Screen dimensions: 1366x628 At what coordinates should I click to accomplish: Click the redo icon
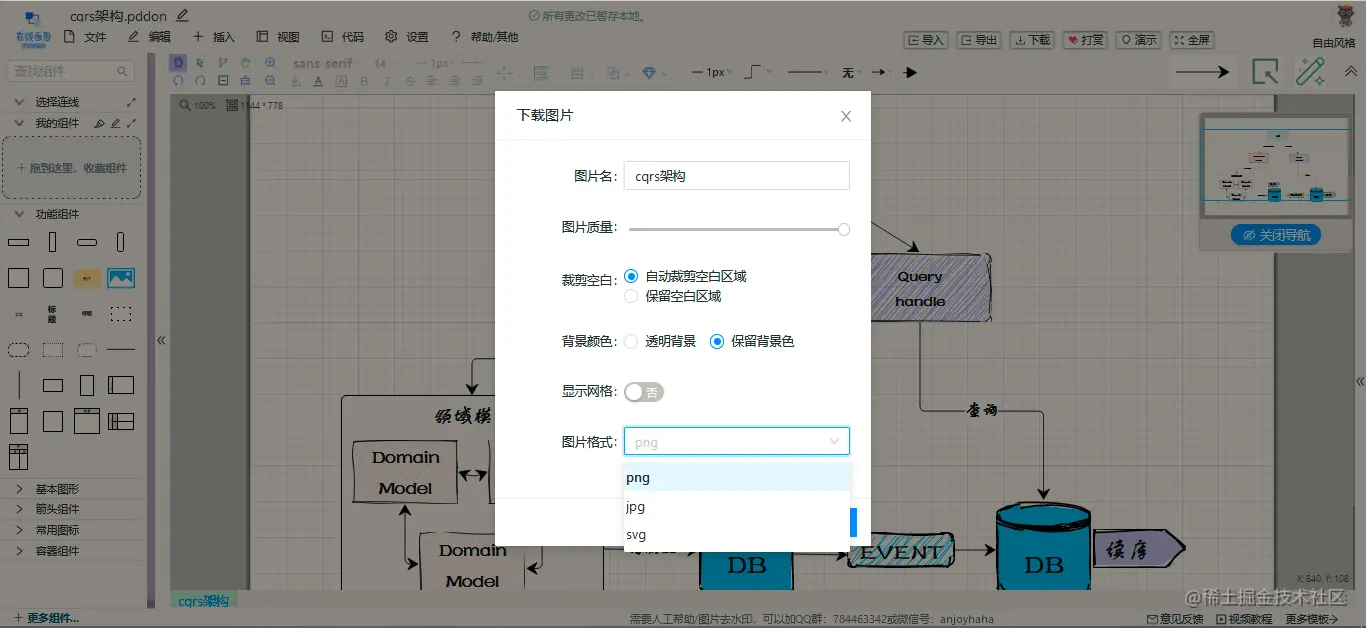[x=201, y=81]
